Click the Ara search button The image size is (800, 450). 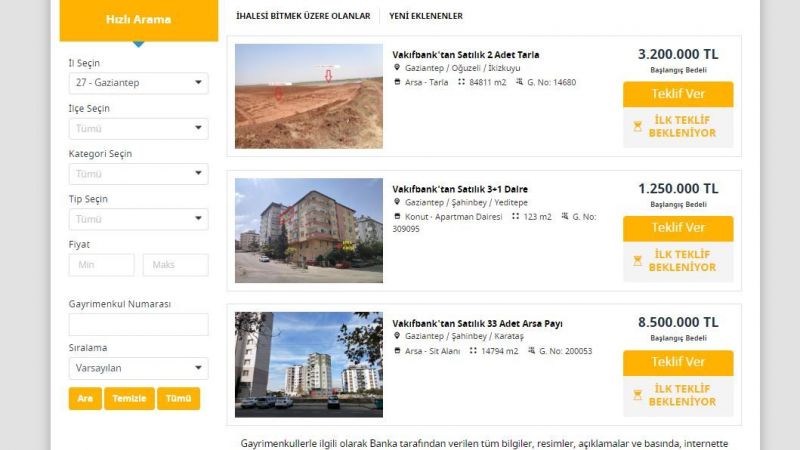[85, 398]
